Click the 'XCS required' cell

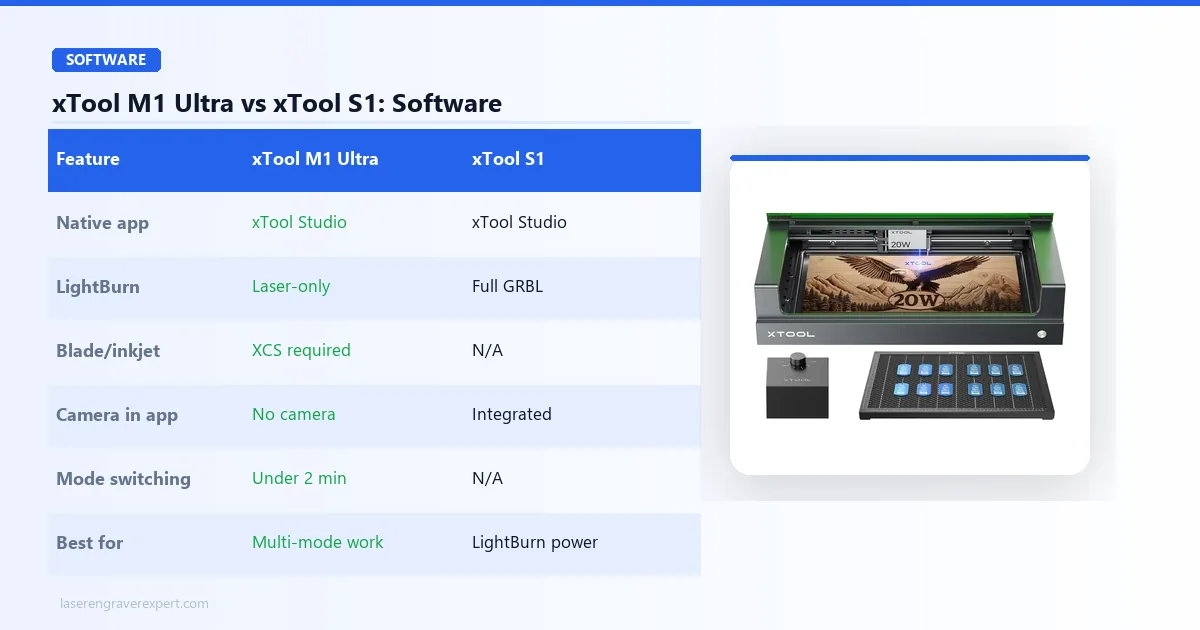[301, 350]
